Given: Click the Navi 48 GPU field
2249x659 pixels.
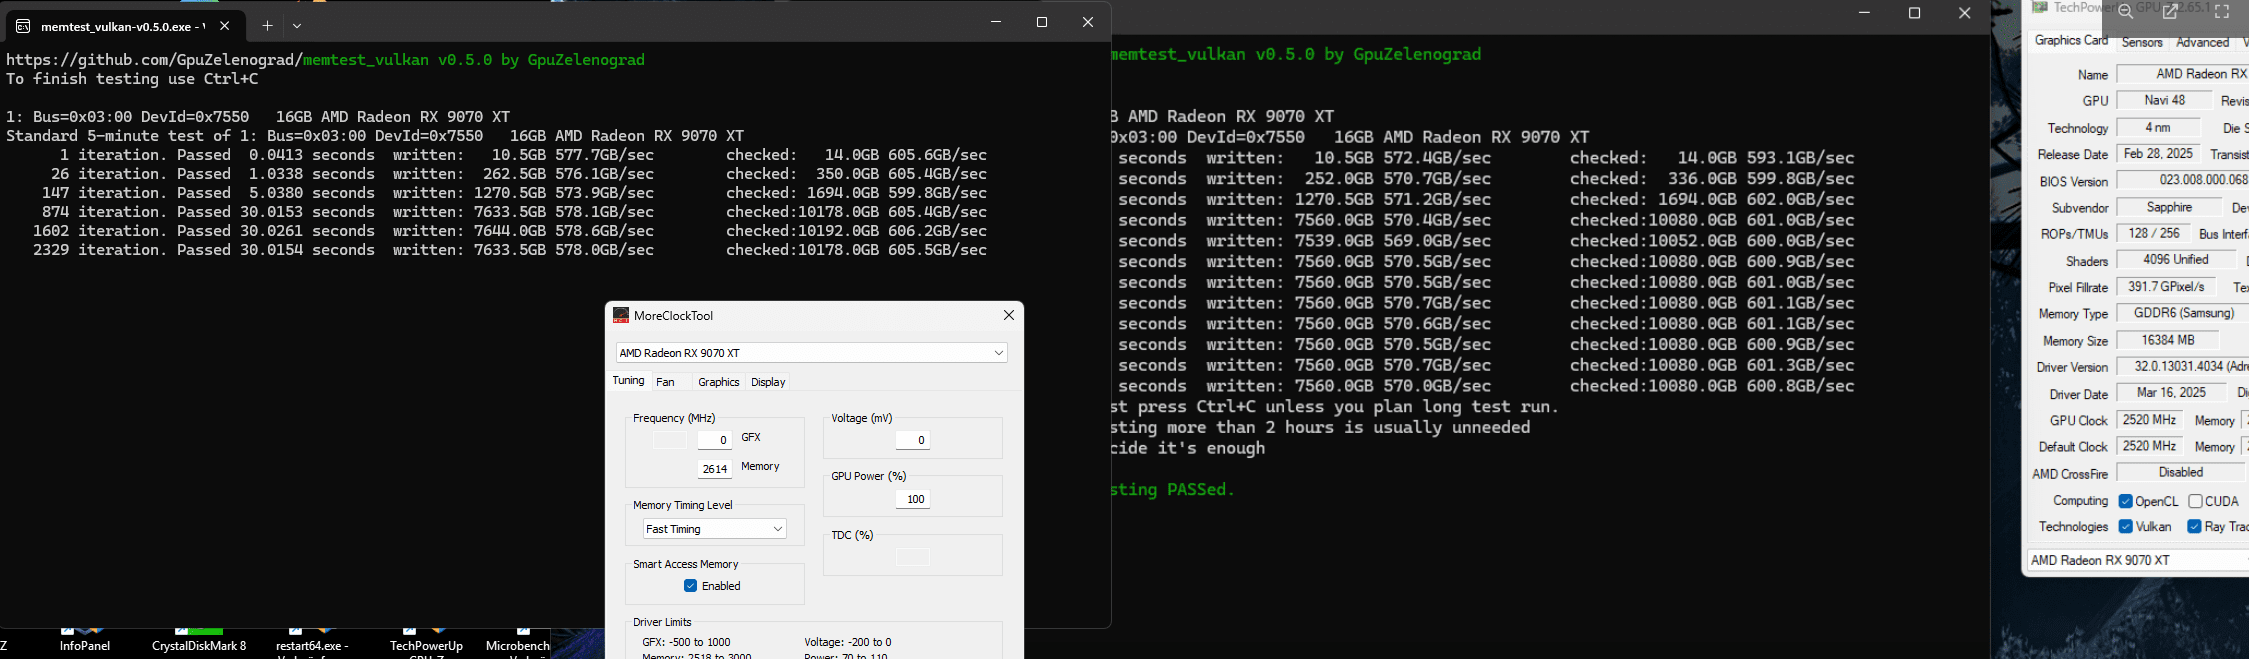Looking at the screenshot, I should (x=2164, y=100).
